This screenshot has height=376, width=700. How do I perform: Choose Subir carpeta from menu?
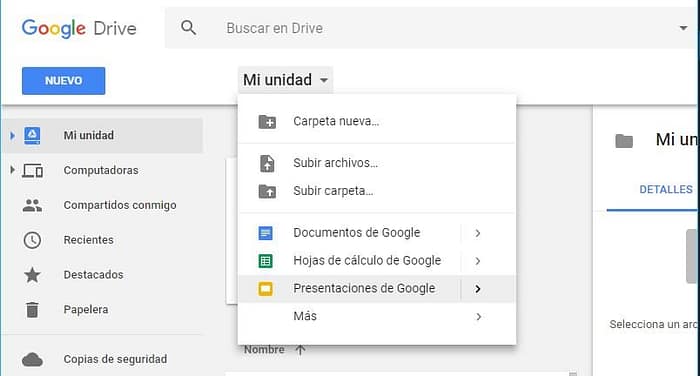[x=377, y=191]
